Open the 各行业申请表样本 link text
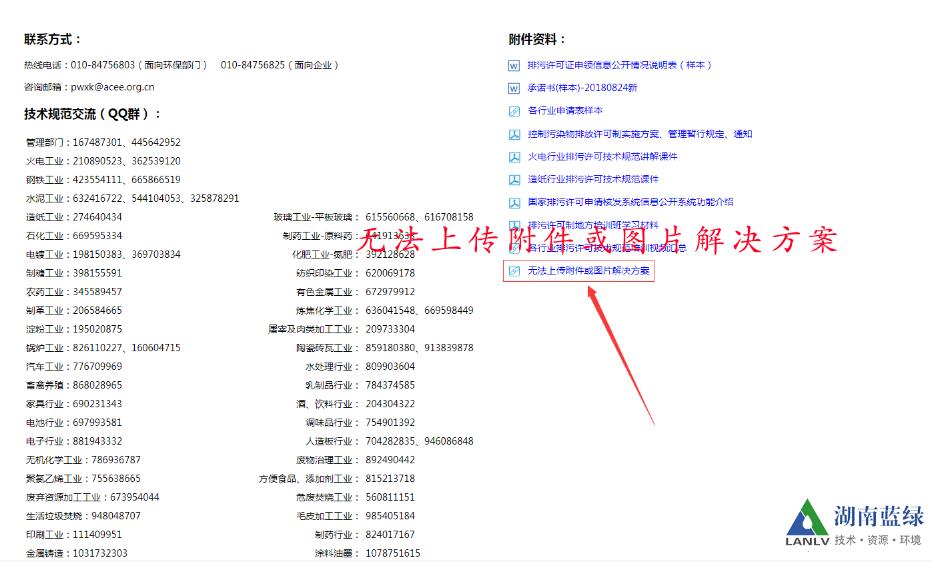The width and height of the screenshot is (933, 562). click(x=565, y=111)
